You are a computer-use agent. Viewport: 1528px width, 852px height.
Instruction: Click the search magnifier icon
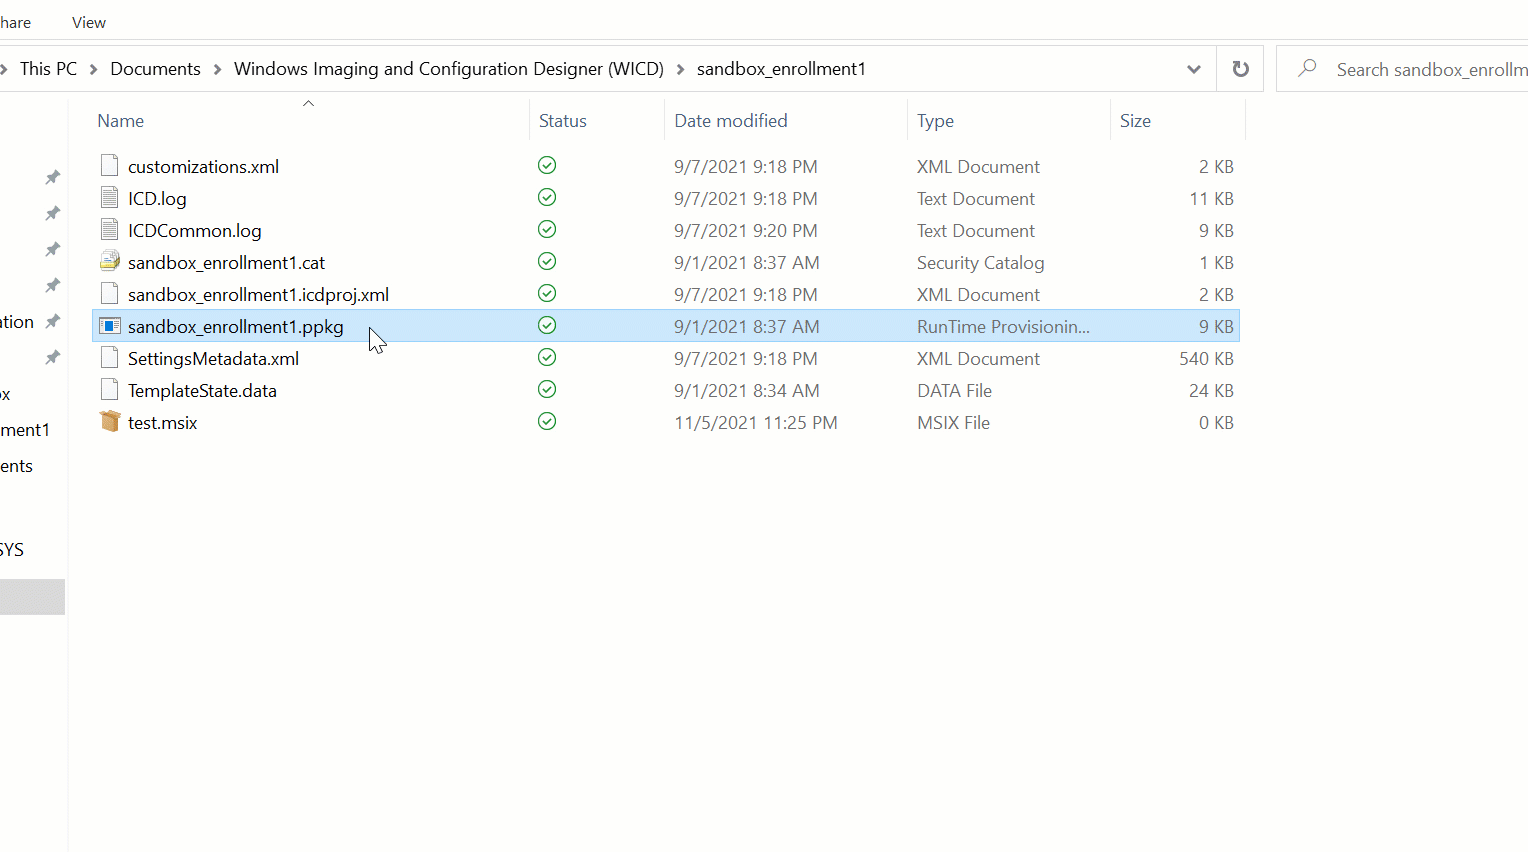click(1306, 69)
